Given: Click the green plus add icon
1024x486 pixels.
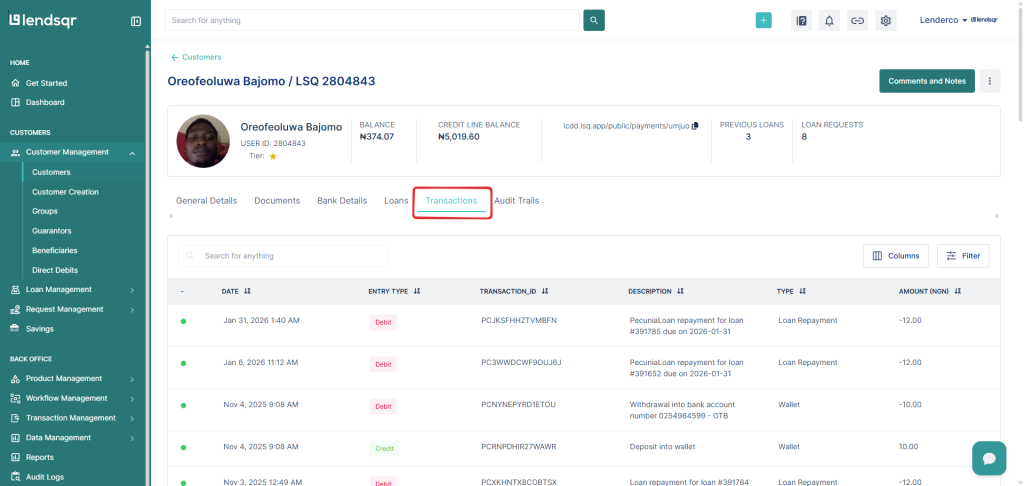Looking at the screenshot, I should click(x=763, y=20).
